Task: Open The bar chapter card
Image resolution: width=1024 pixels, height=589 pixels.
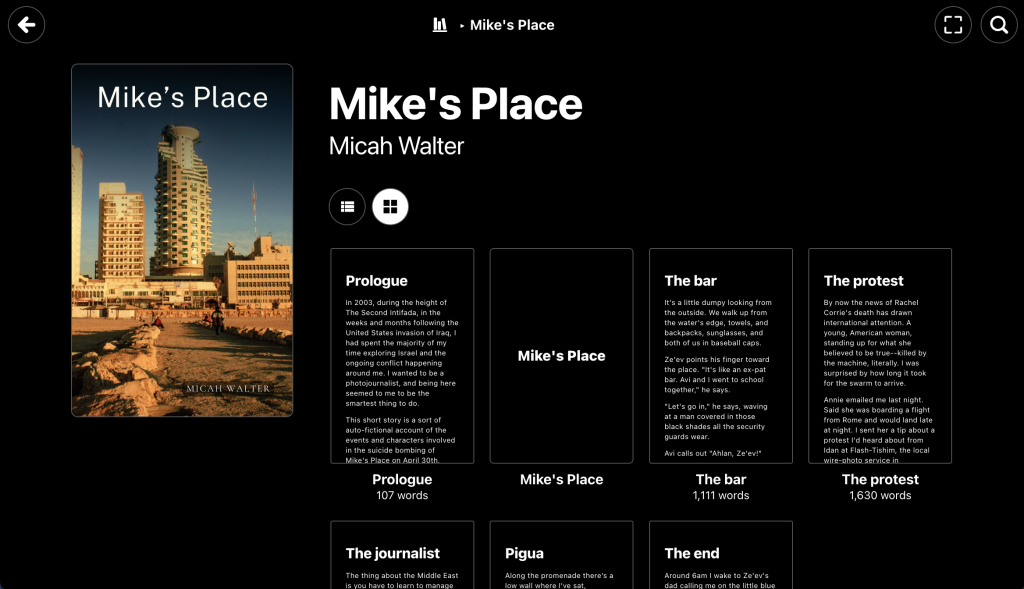Action: tap(720, 355)
